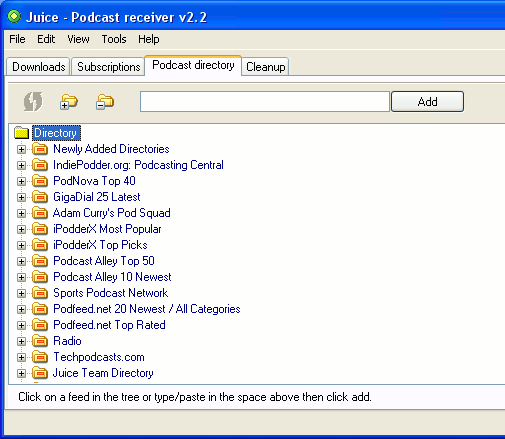Expand Podcast Alley Top 50 node
Image resolution: width=505 pixels, height=439 pixels.
click(x=21, y=261)
